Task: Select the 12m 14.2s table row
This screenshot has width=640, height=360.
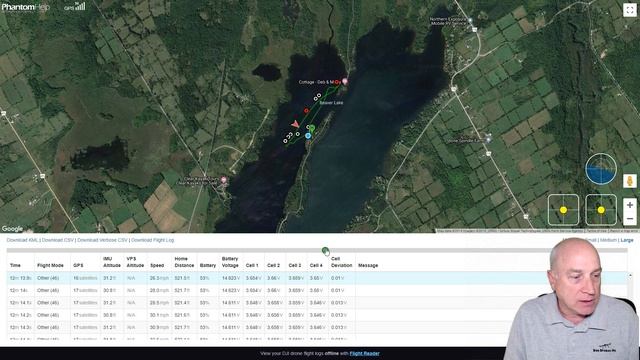Action: pyautogui.click(x=317, y=315)
